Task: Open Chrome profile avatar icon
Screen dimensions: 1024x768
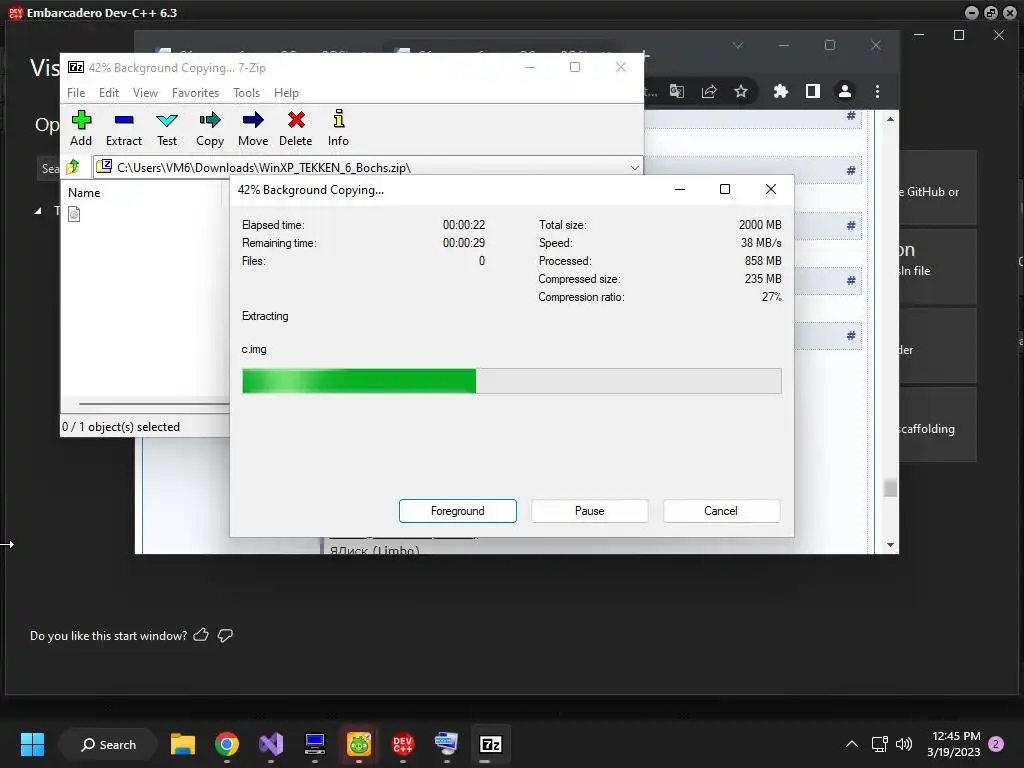Action: pos(844,91)
